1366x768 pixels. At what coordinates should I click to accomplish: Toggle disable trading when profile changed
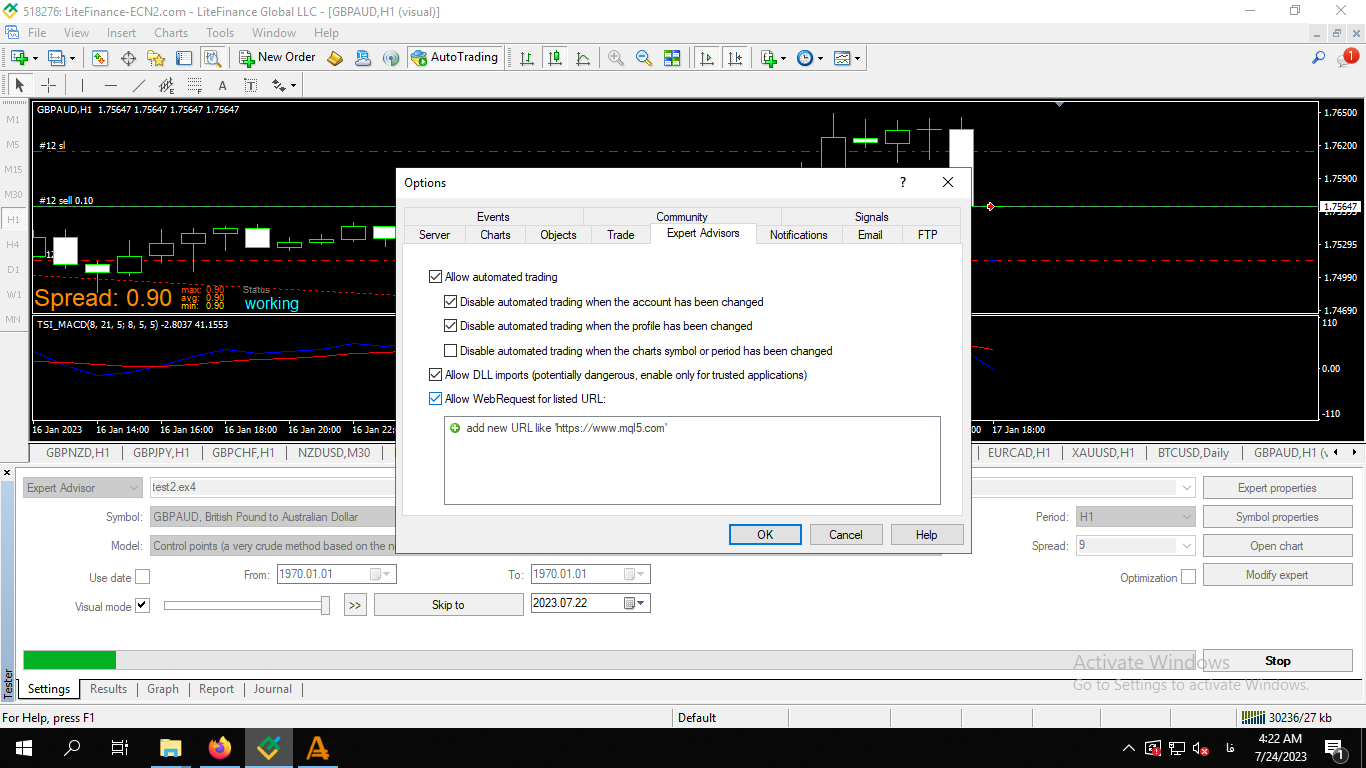pyautogui.click(x=451, y=326)
